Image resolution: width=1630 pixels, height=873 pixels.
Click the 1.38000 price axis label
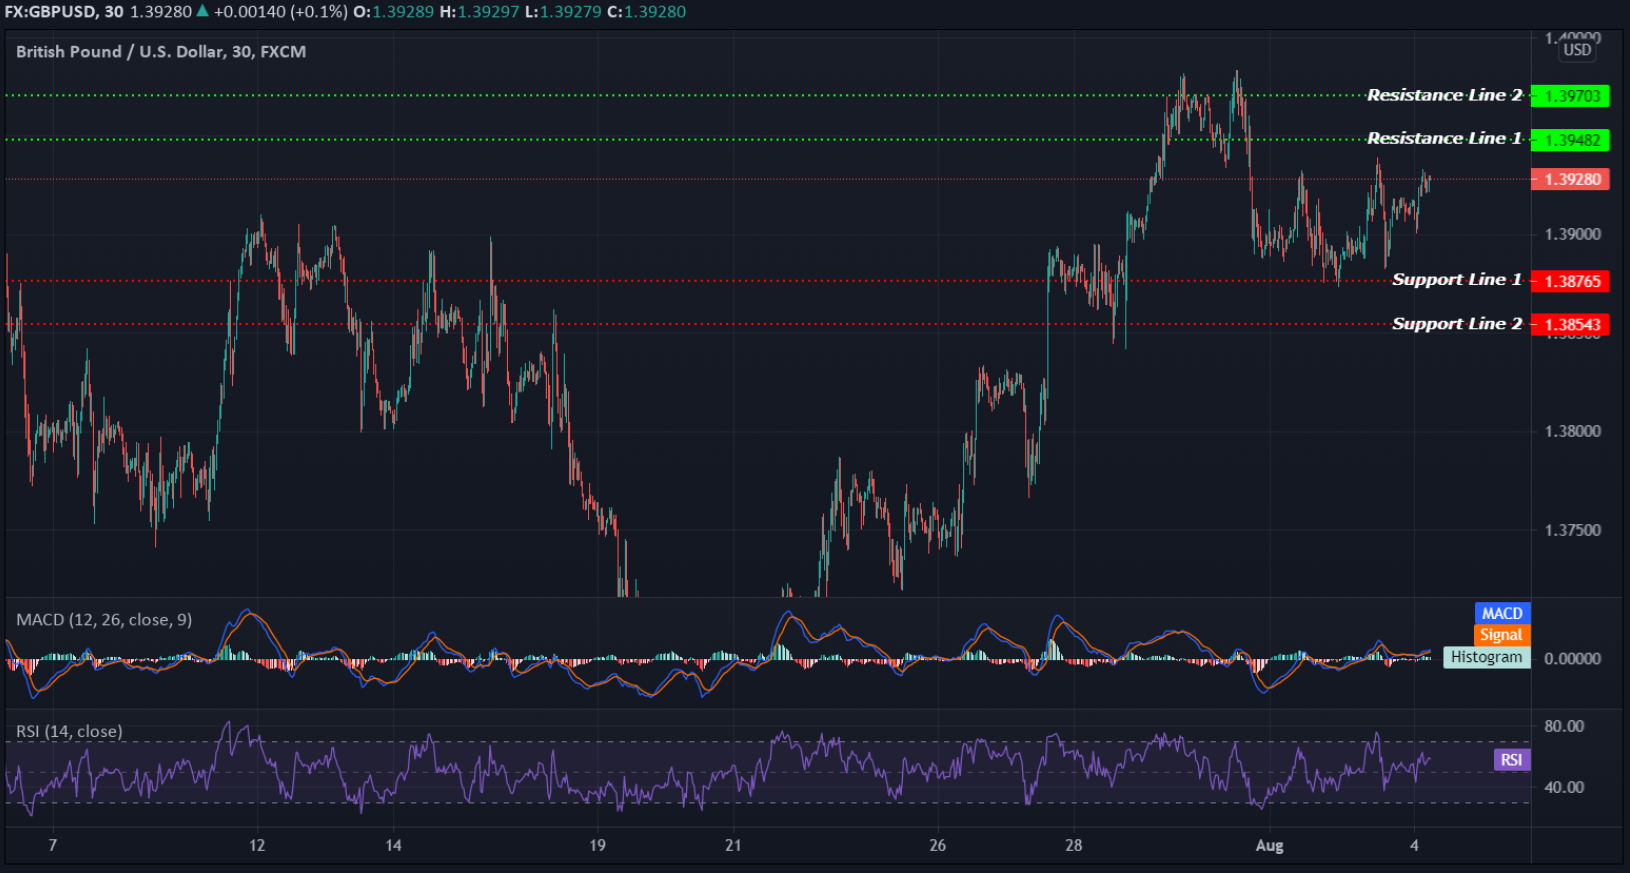(1572, 431)
